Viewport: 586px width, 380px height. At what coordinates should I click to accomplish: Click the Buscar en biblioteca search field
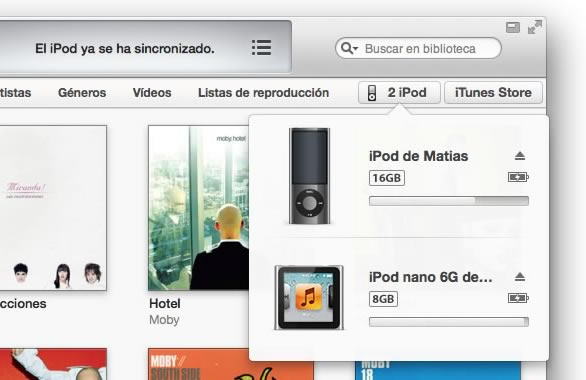pyautogui.click(x=418, y=48)
